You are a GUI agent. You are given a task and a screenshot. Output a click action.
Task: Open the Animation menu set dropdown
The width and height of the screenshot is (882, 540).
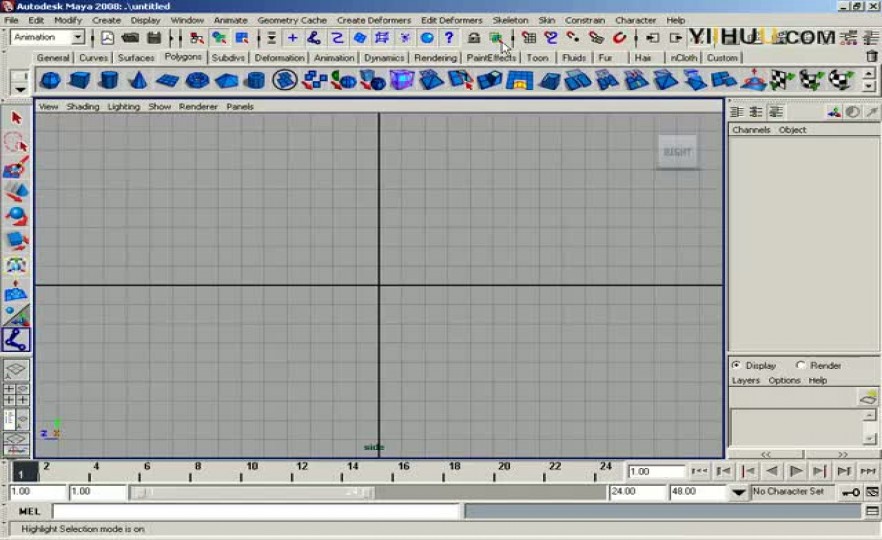click(x=78, y=38)
